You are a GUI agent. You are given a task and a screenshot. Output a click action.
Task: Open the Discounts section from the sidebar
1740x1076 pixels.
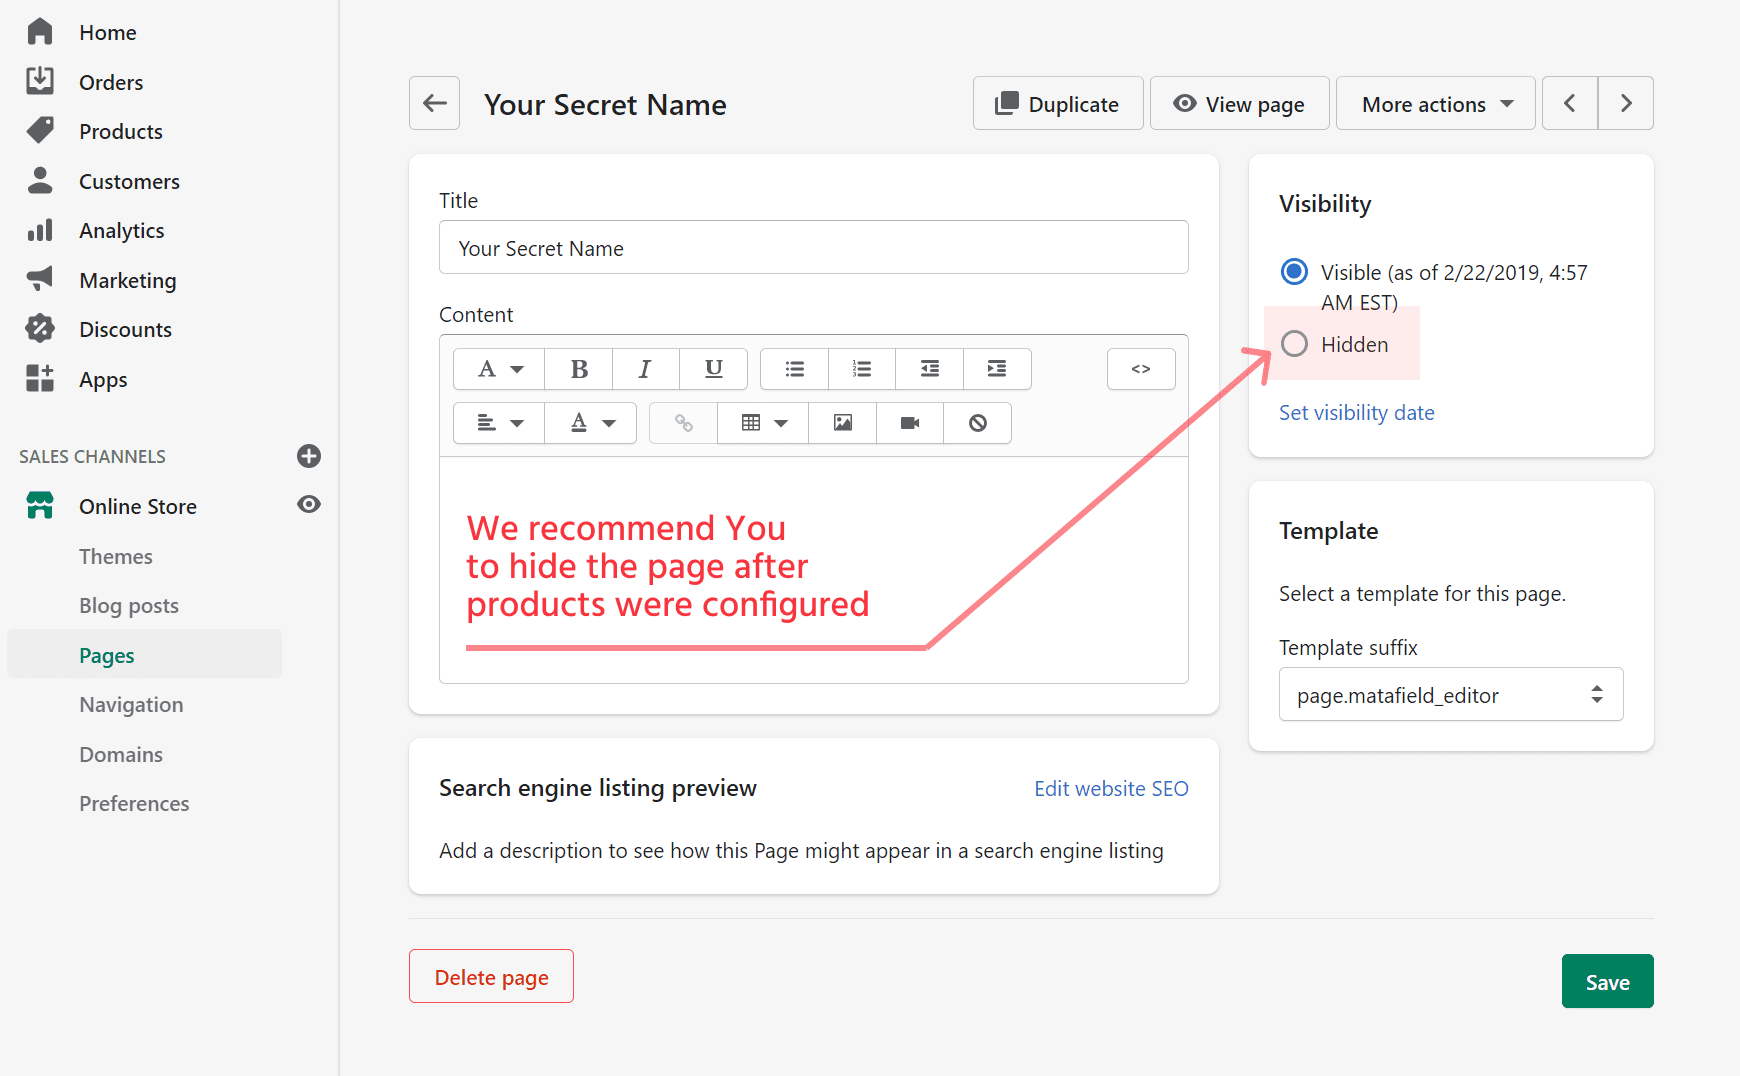pos(125,329)
